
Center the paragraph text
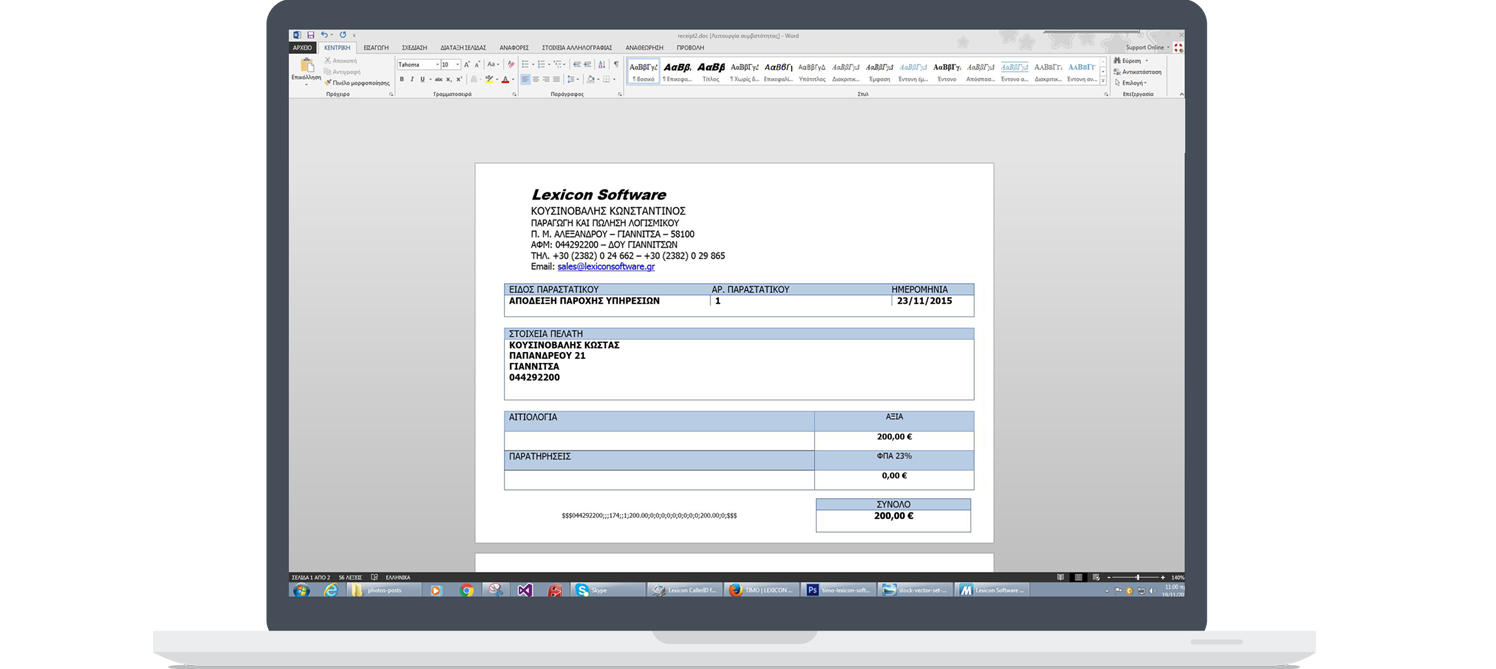click(536, 79)
